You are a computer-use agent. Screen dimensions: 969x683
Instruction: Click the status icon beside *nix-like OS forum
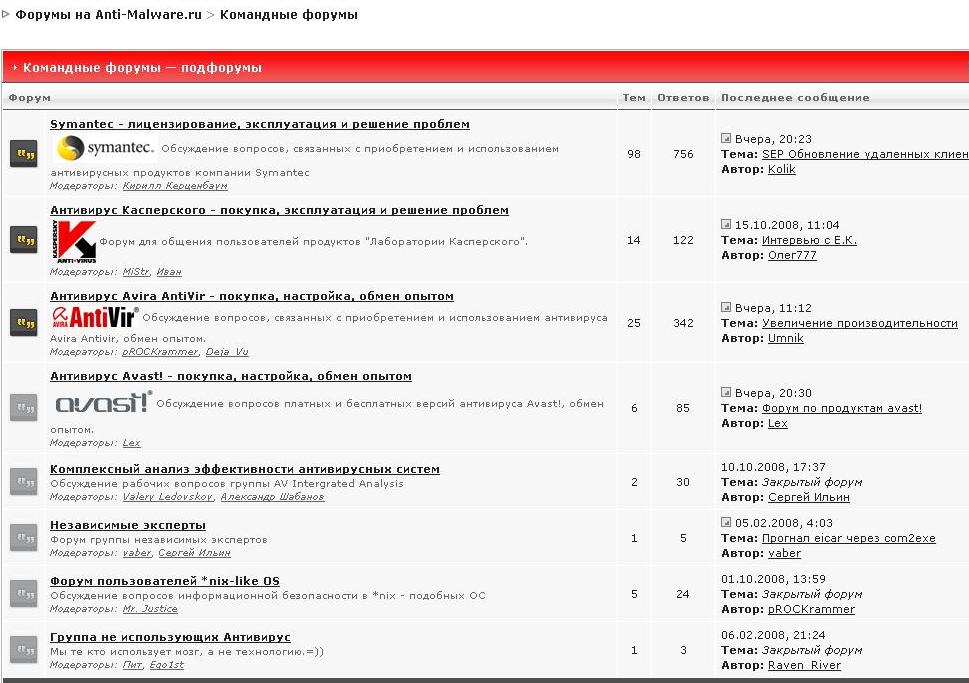coord(23,594)
